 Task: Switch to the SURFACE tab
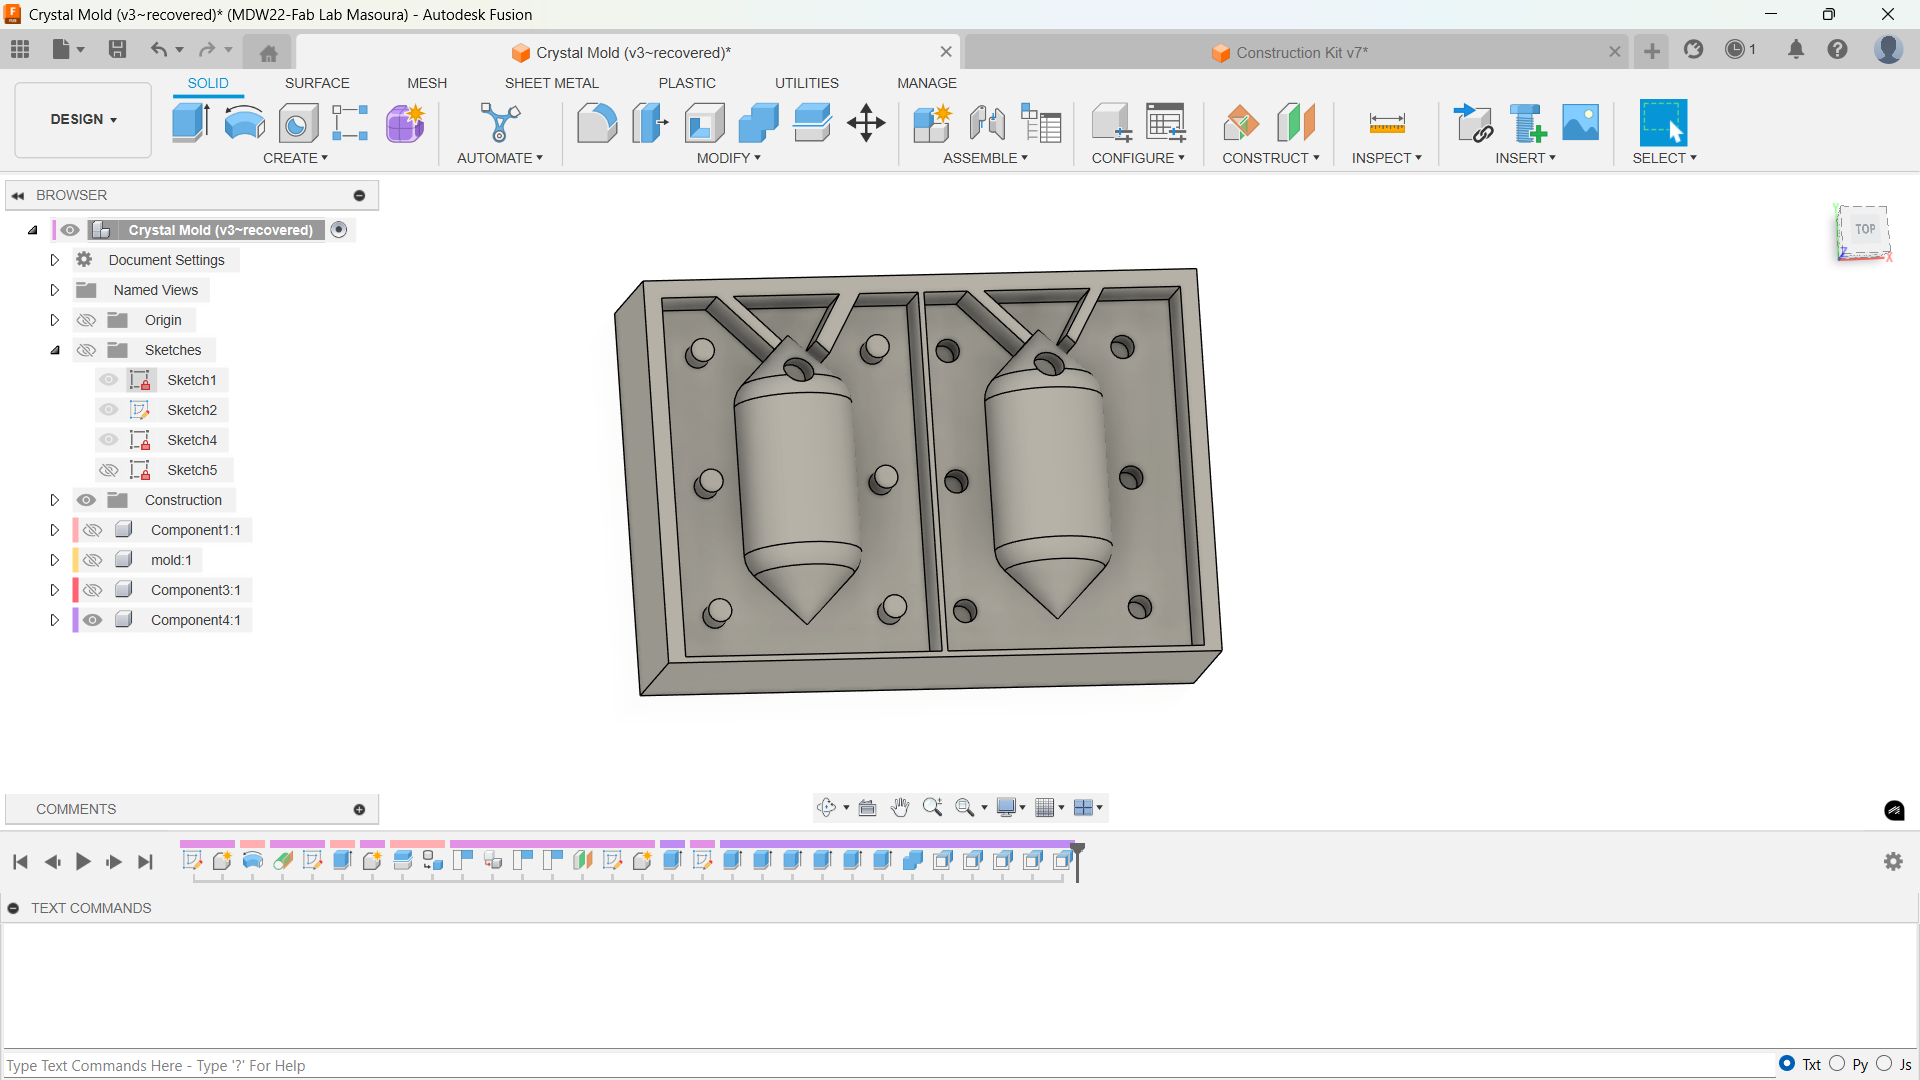317,83
